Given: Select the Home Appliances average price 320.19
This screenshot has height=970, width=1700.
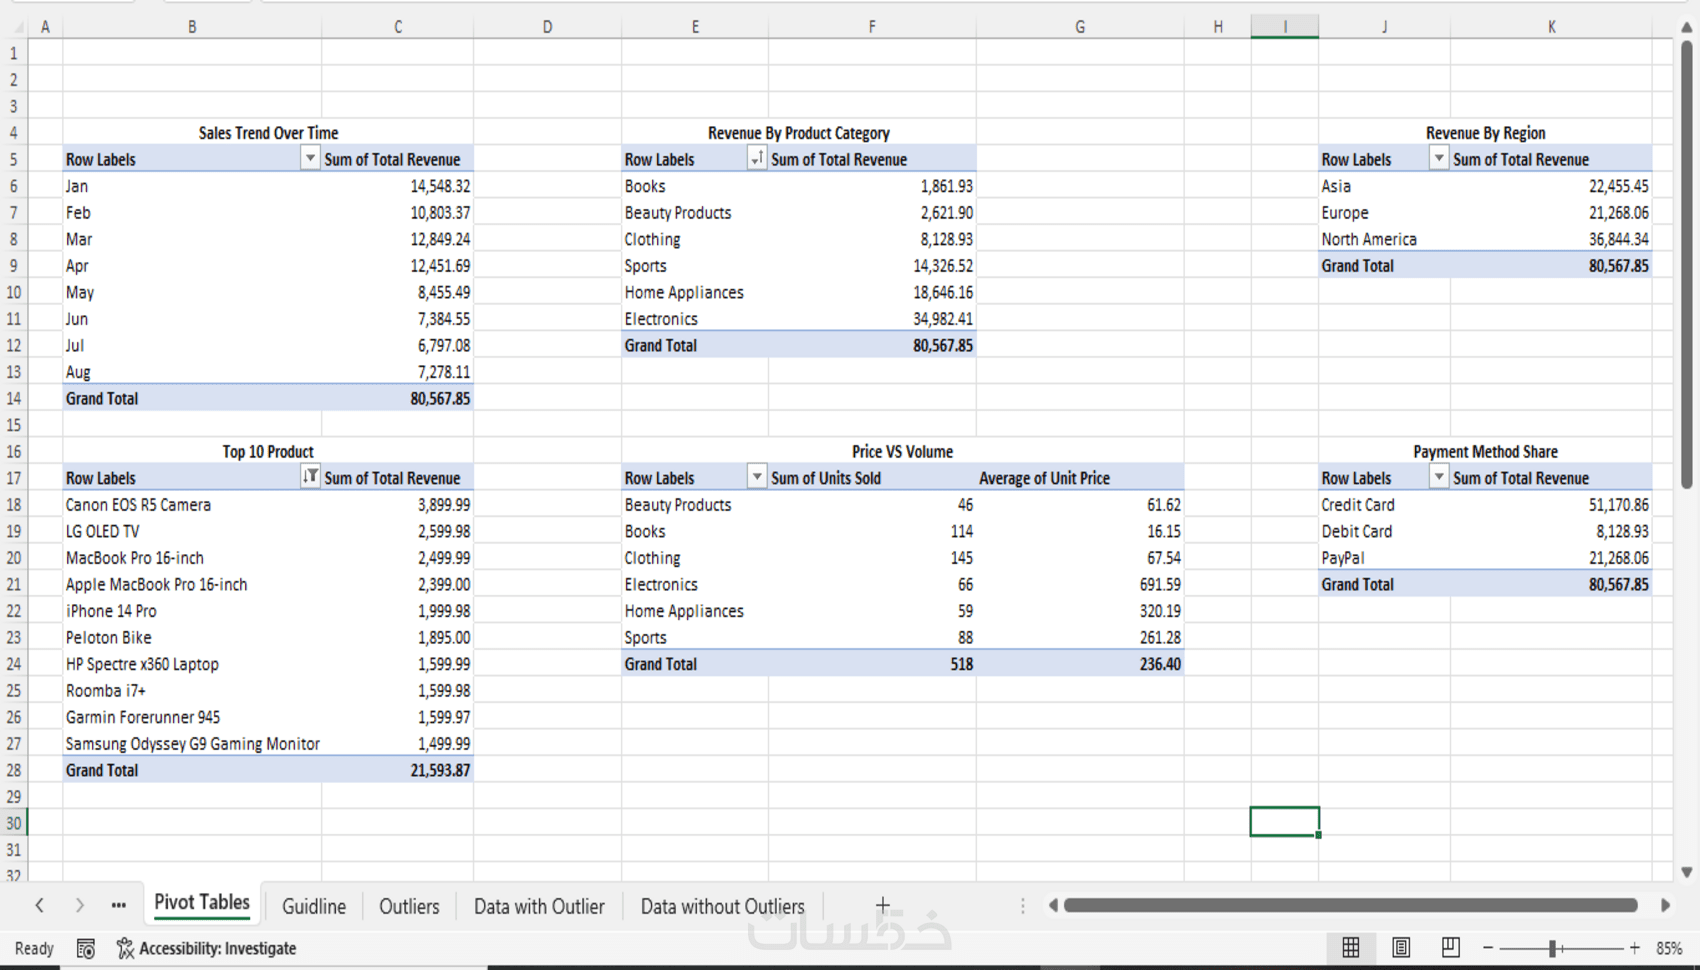Looking at the screenshot, I should (1080, 610).
